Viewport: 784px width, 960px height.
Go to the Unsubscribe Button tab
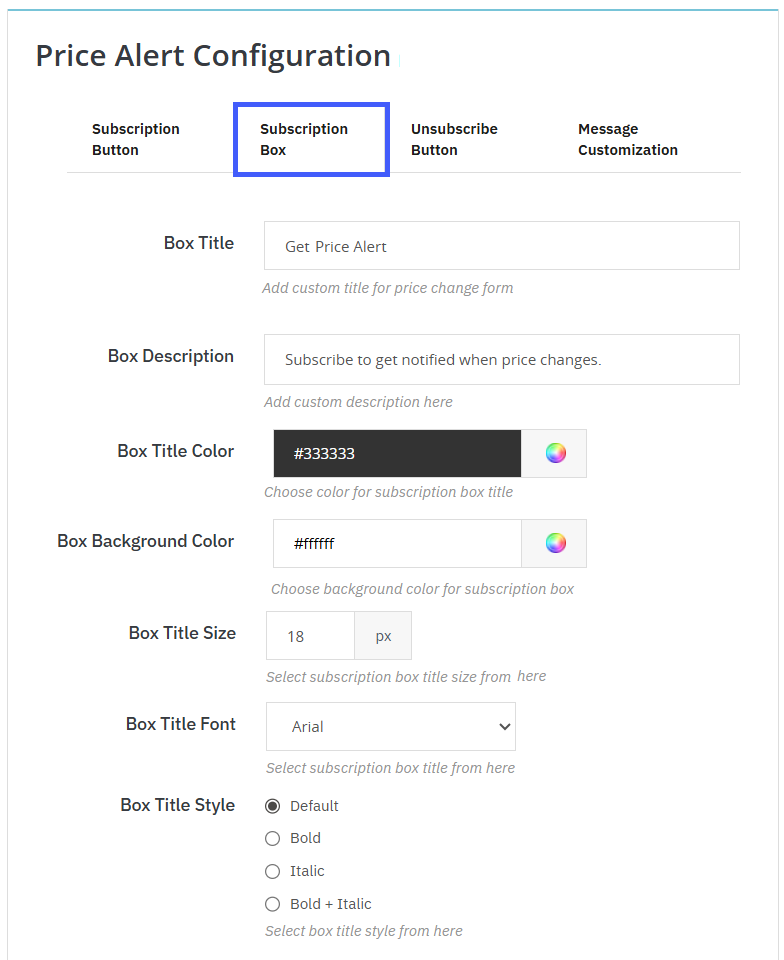(454, 140)
